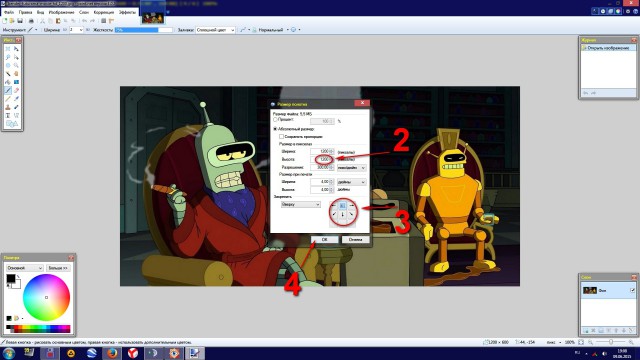Click OK in canvas size dialog
Image resolution: width=640 pixels, height=360 pixels.
click(324, 240)
